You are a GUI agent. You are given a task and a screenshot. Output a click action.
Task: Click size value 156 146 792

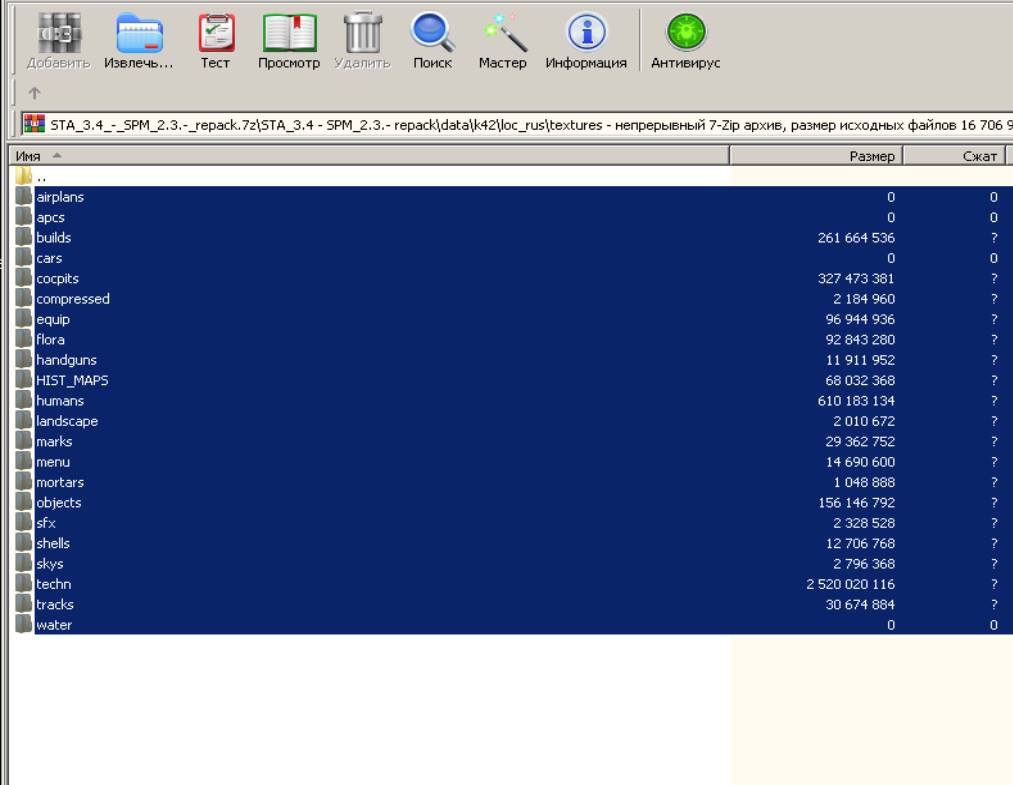click(x=856, y=503)
